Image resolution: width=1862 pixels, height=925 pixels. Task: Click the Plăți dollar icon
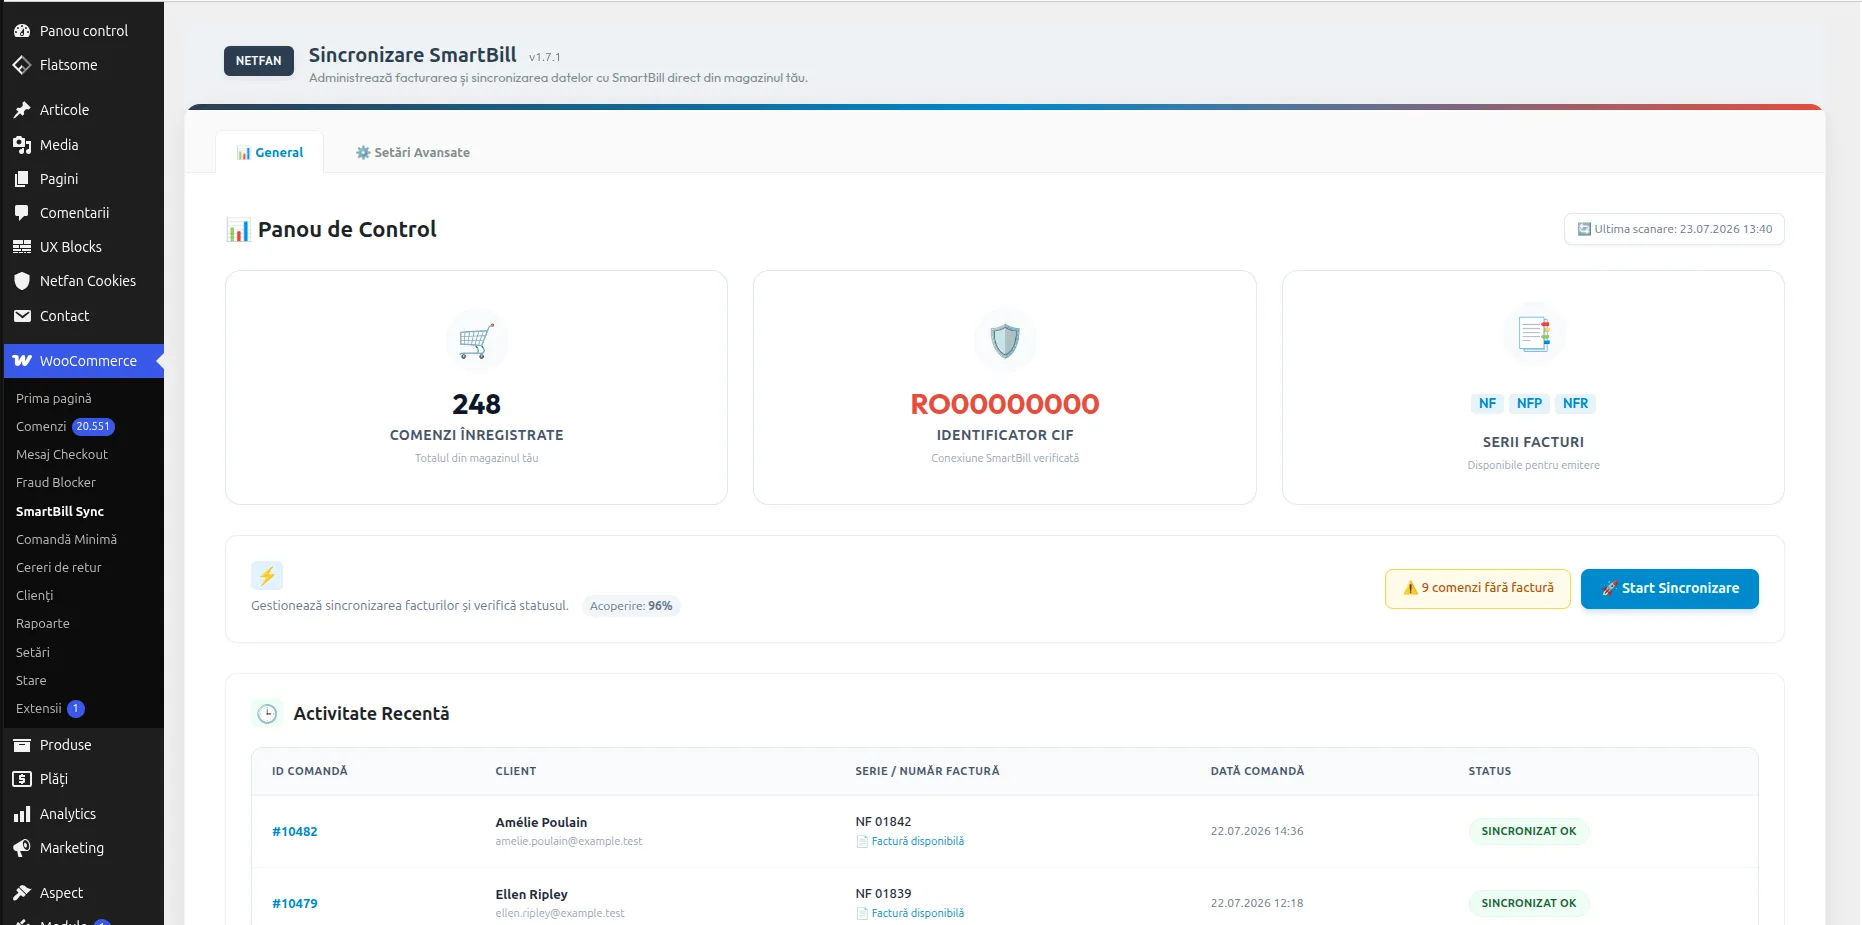[22, 779]
